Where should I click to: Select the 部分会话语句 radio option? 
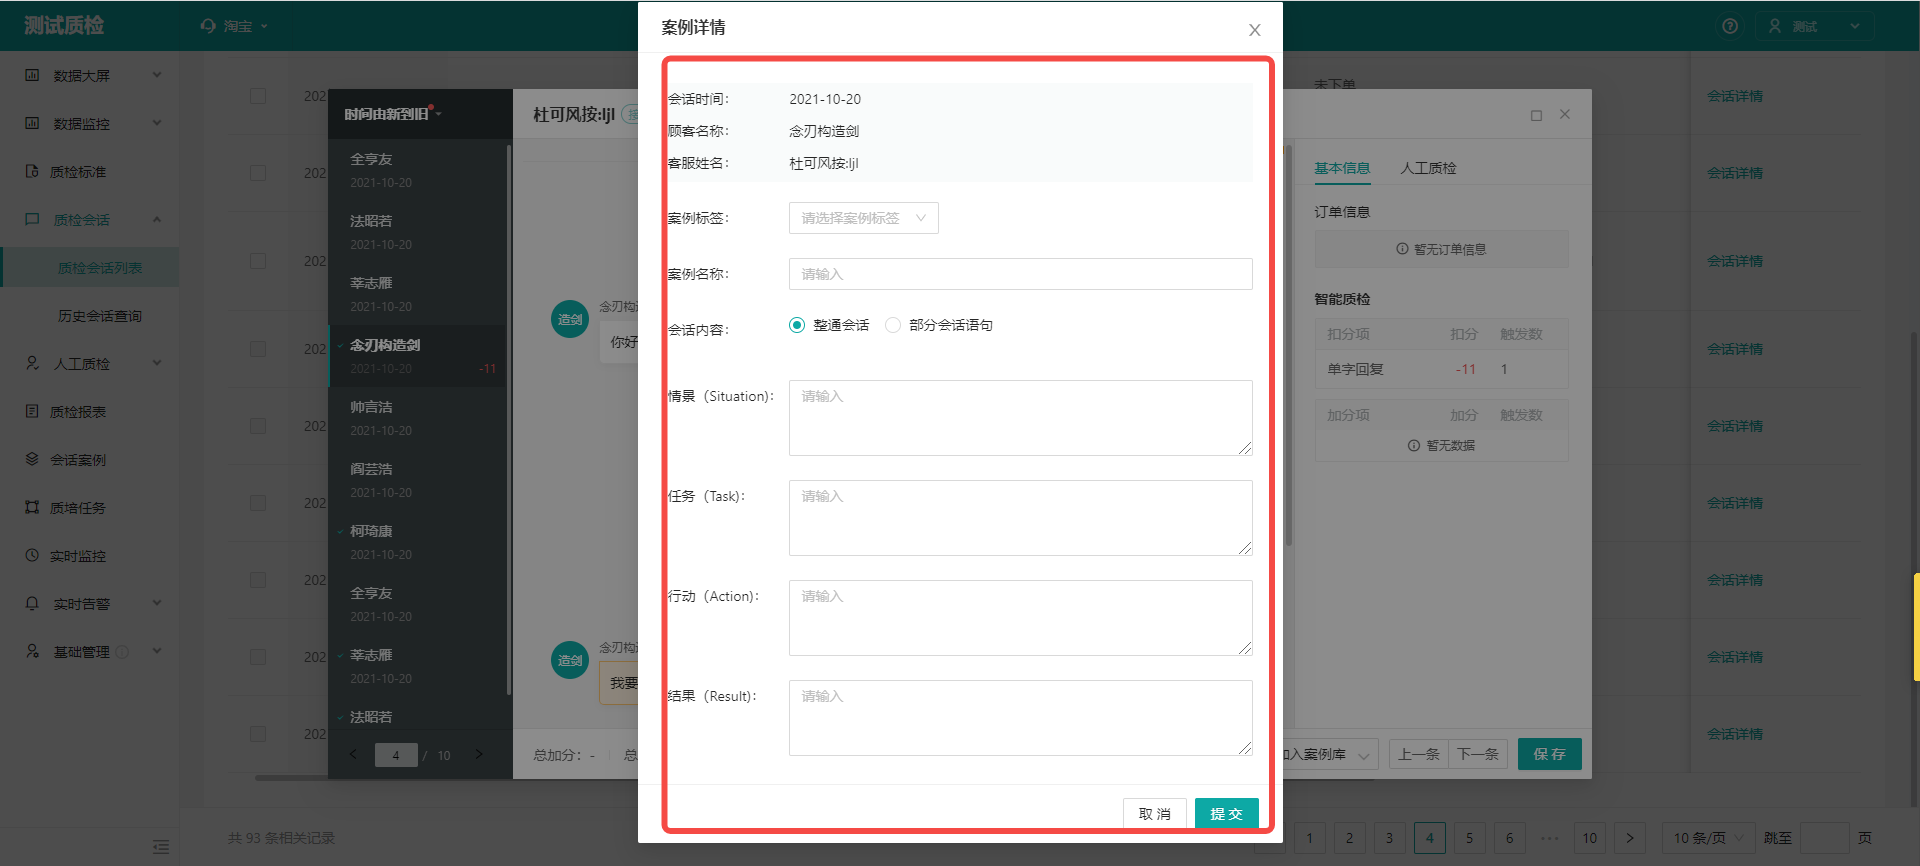click(893, 325)
